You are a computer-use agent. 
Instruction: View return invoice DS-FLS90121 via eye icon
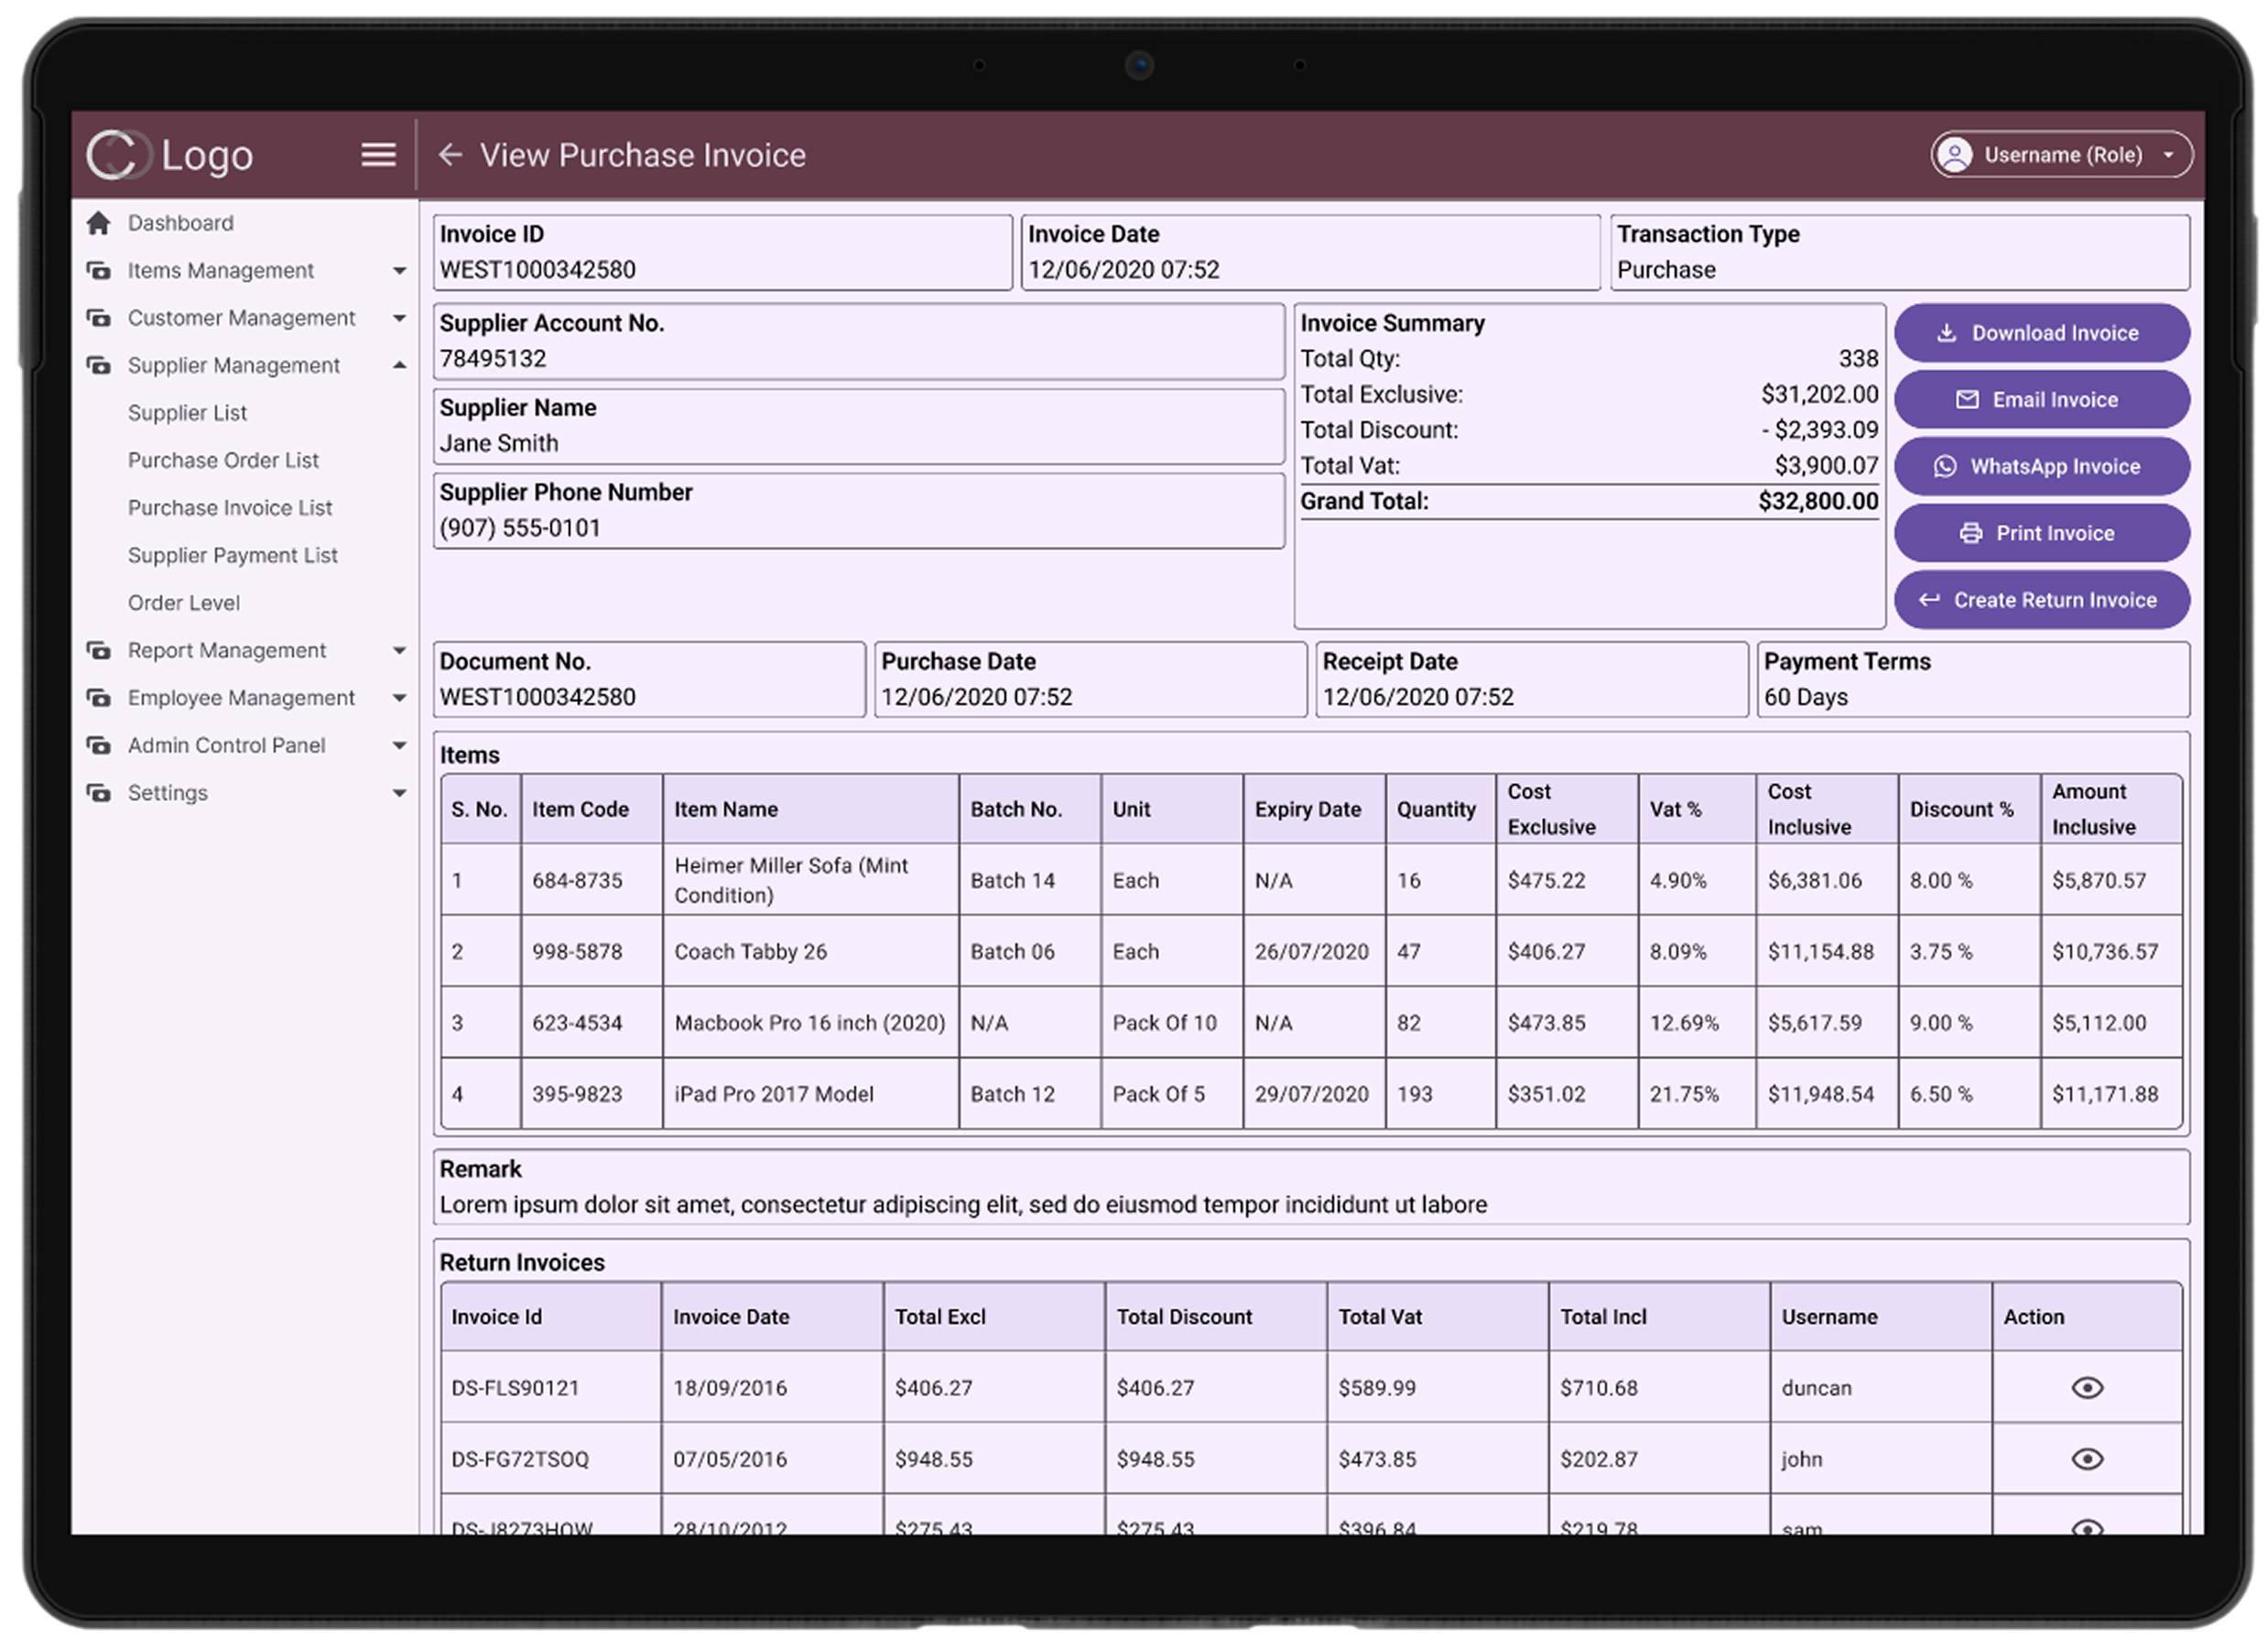(2087, 1388)
